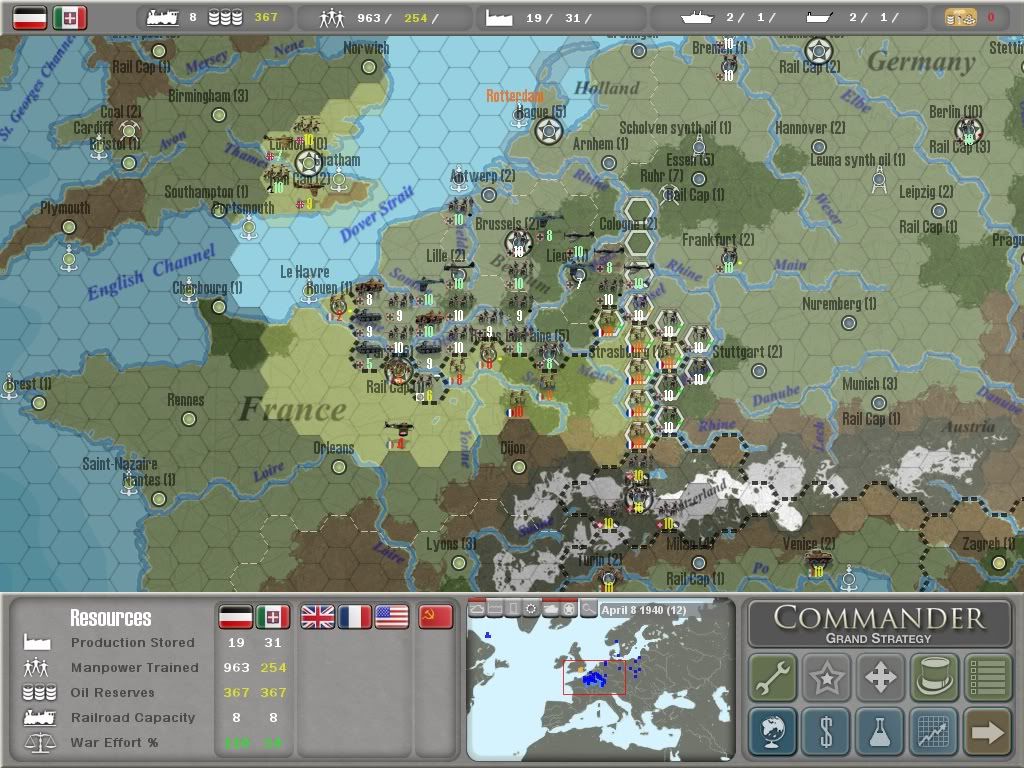Image resolution: width=1024 pixels, height=768 pixels.
Task: Click the oil barrels icon in top bar
Action: click(x=225, y=18)
